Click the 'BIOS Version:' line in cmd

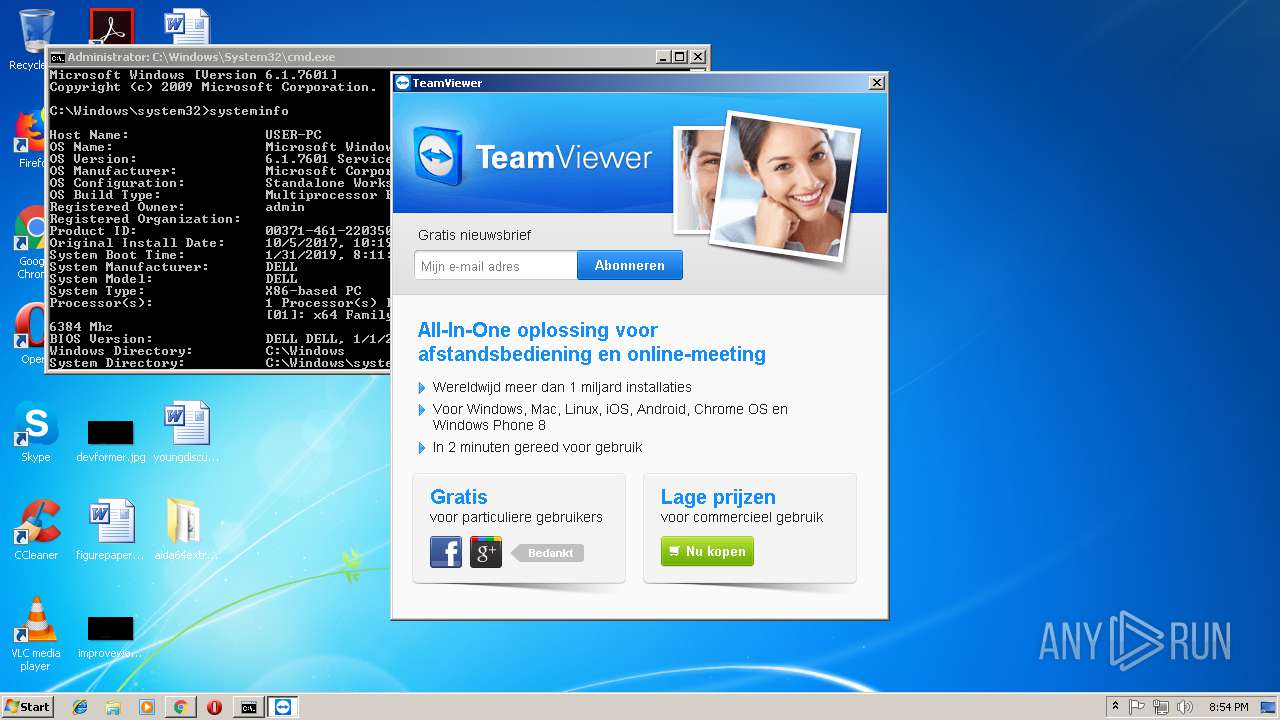220,339
